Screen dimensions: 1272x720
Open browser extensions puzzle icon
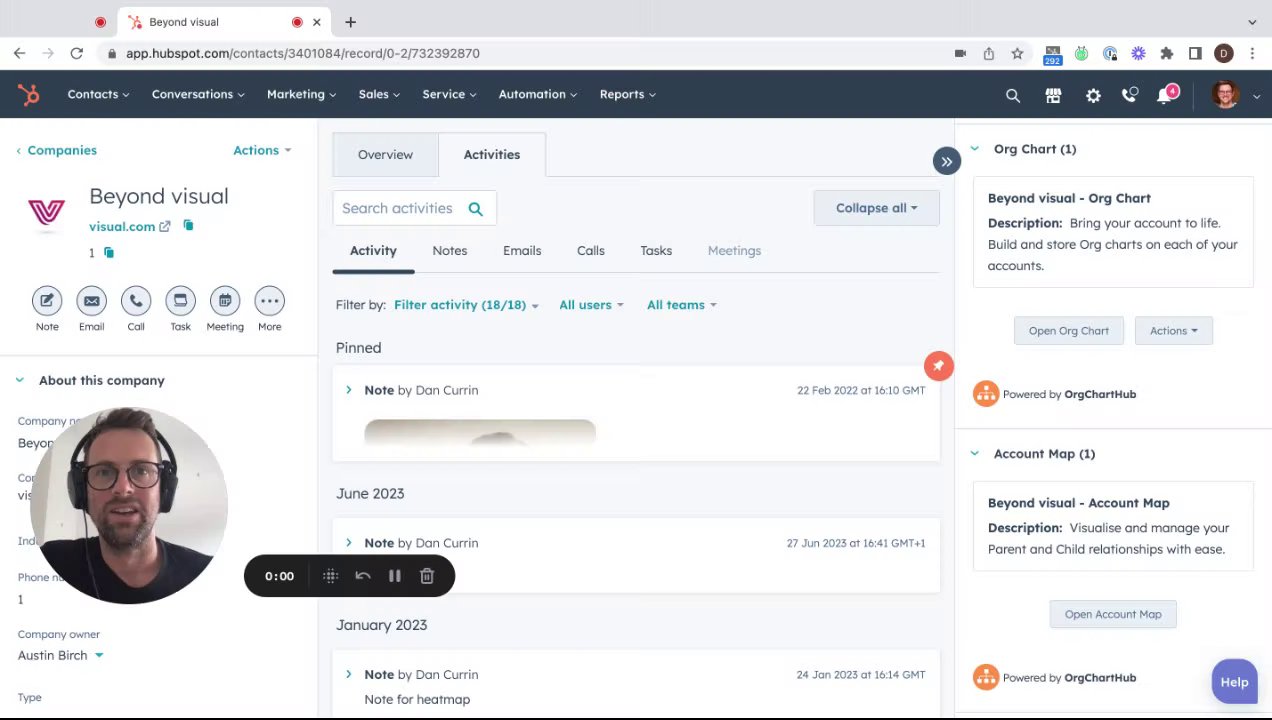[x=1166, y=53]
